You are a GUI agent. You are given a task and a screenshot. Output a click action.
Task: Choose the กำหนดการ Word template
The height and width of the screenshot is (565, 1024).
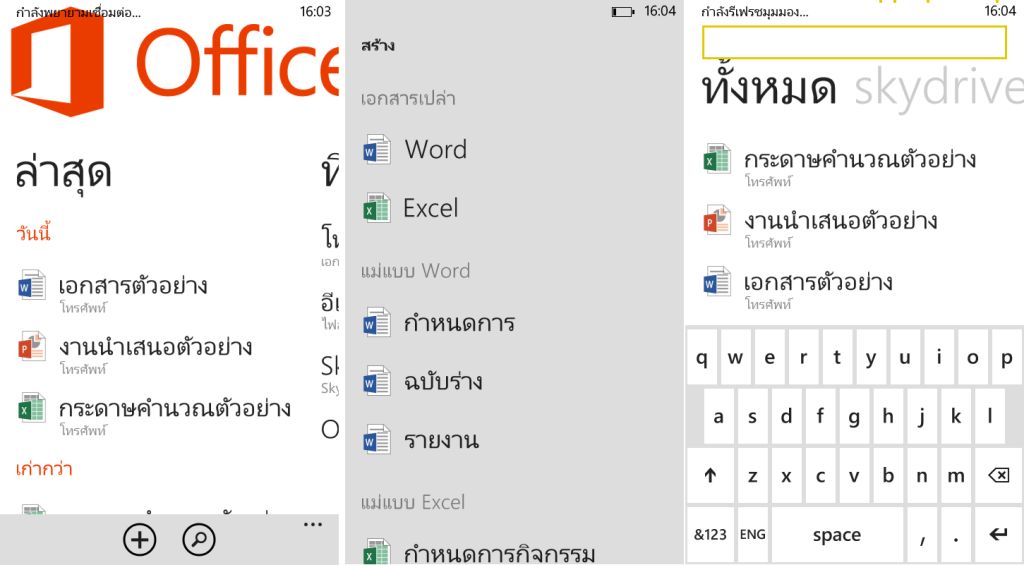click(440, 323)
